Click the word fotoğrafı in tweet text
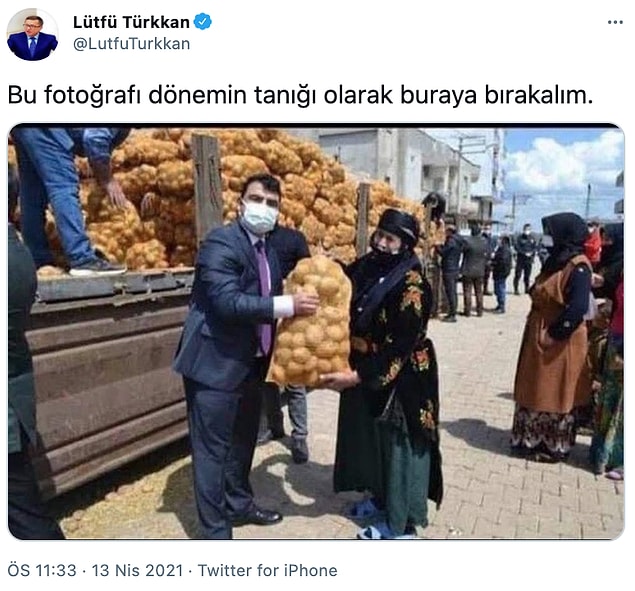The image size is (635, 591). (92, 96)
